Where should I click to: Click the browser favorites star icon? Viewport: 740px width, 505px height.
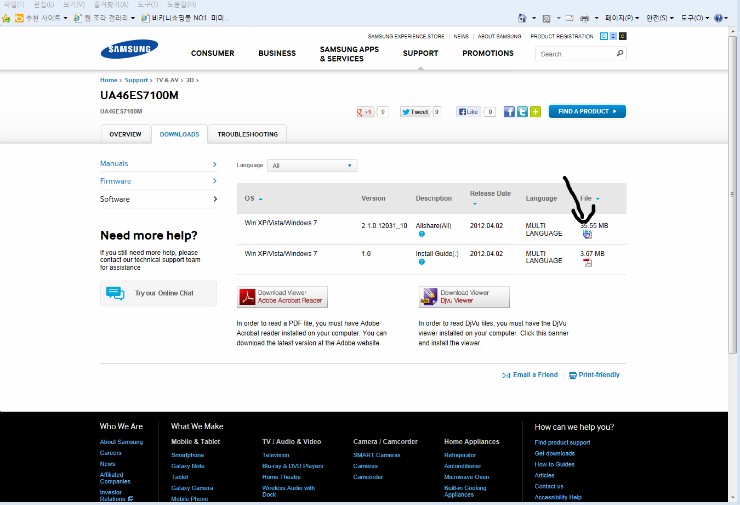click(x=6, y=18)
